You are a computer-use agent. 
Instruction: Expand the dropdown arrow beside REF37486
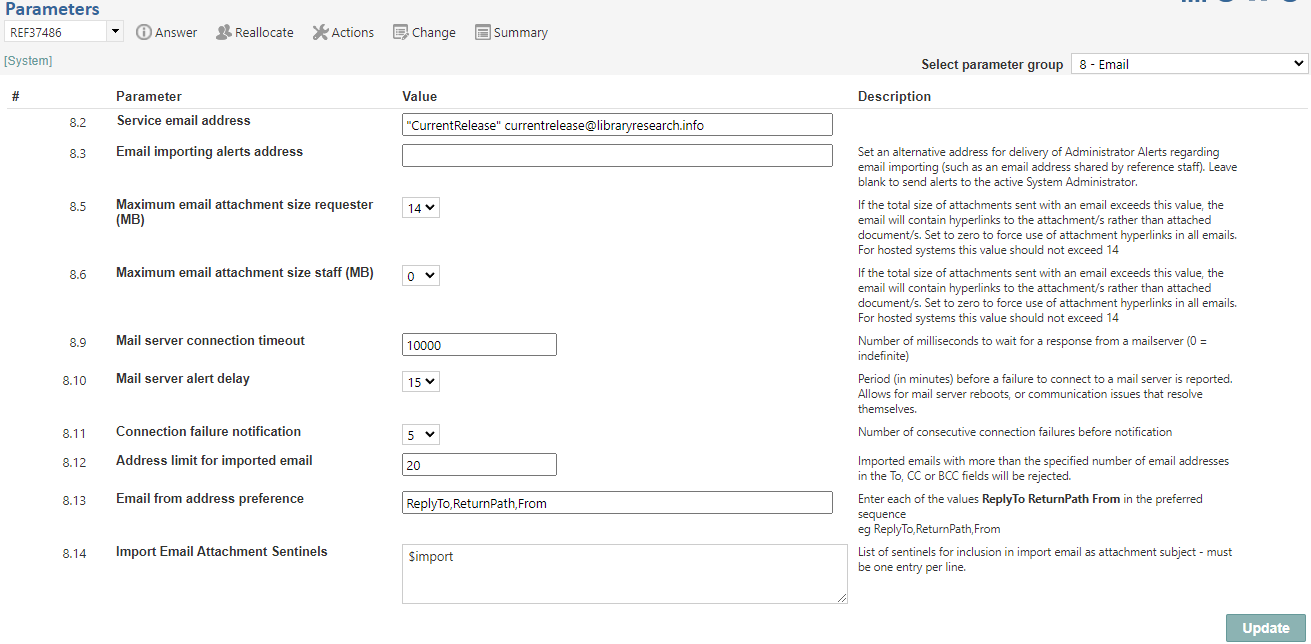pyautogui.click(x=115, y=32)
